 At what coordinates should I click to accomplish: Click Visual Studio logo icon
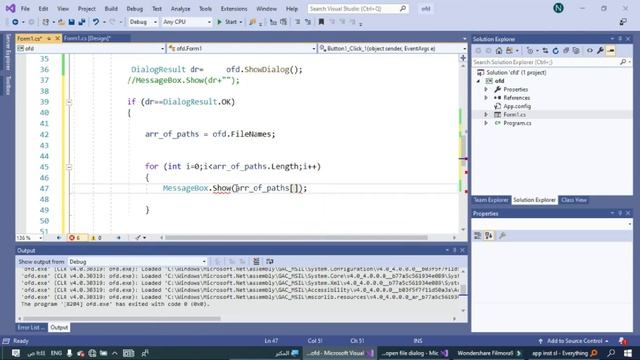11,8
